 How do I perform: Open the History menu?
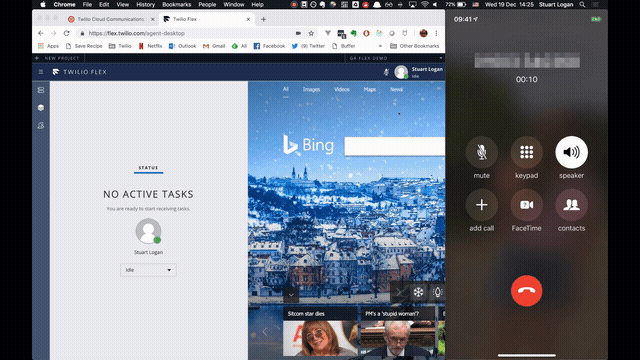145,4
